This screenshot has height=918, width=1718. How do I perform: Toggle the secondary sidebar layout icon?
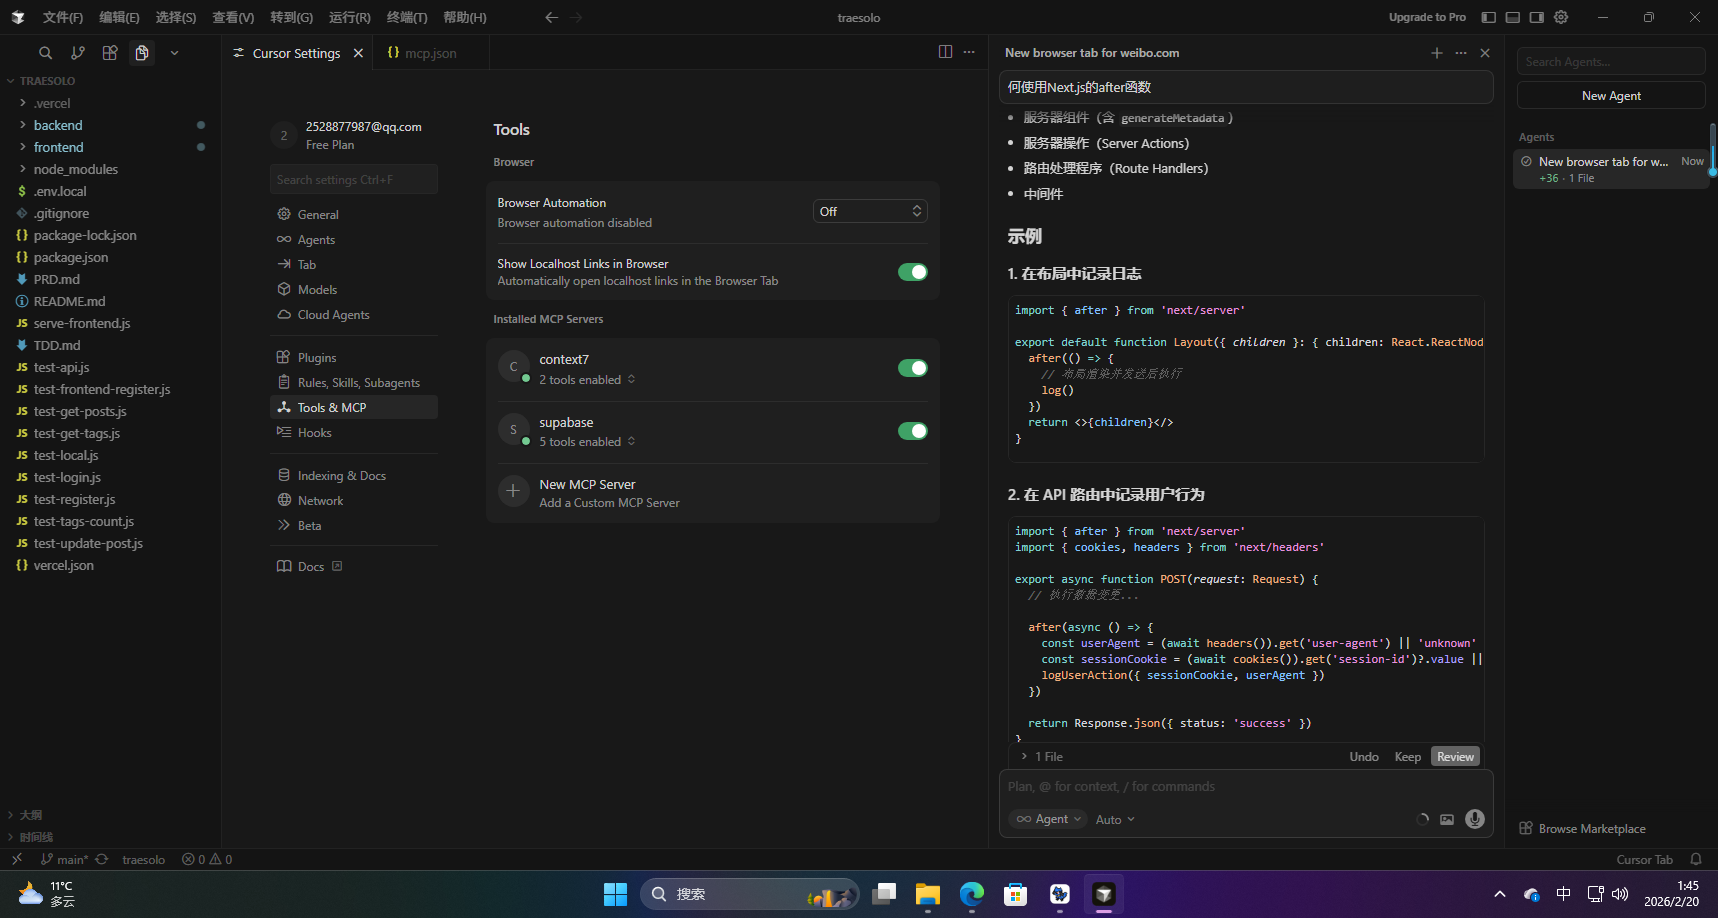pyautogui.click(x=1537, y=17)
